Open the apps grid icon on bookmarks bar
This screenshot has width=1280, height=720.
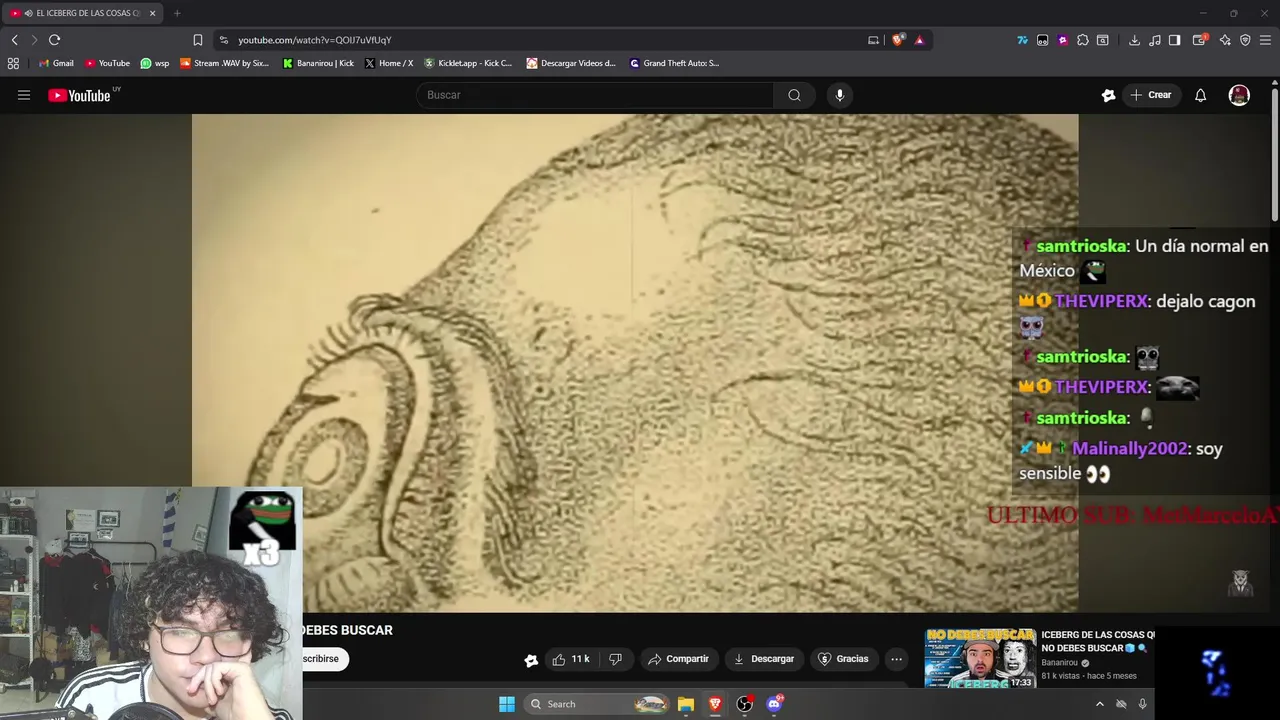[x=13, y=63]
